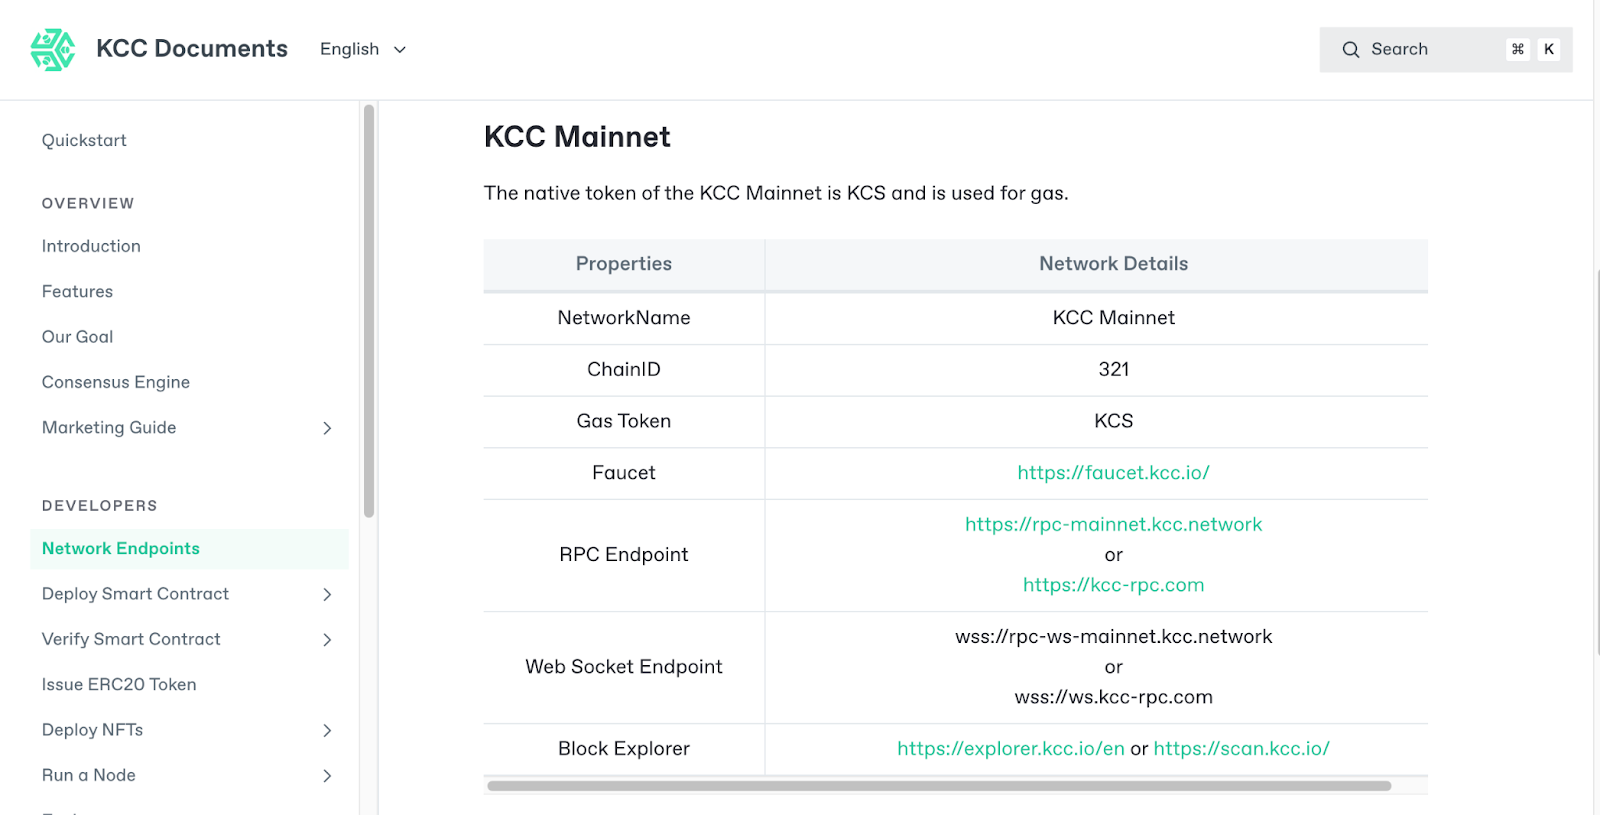Viewport: 1600px width, 815px height.
Task: Click the Block Explorer cell
Action: [x=624, y=749]
